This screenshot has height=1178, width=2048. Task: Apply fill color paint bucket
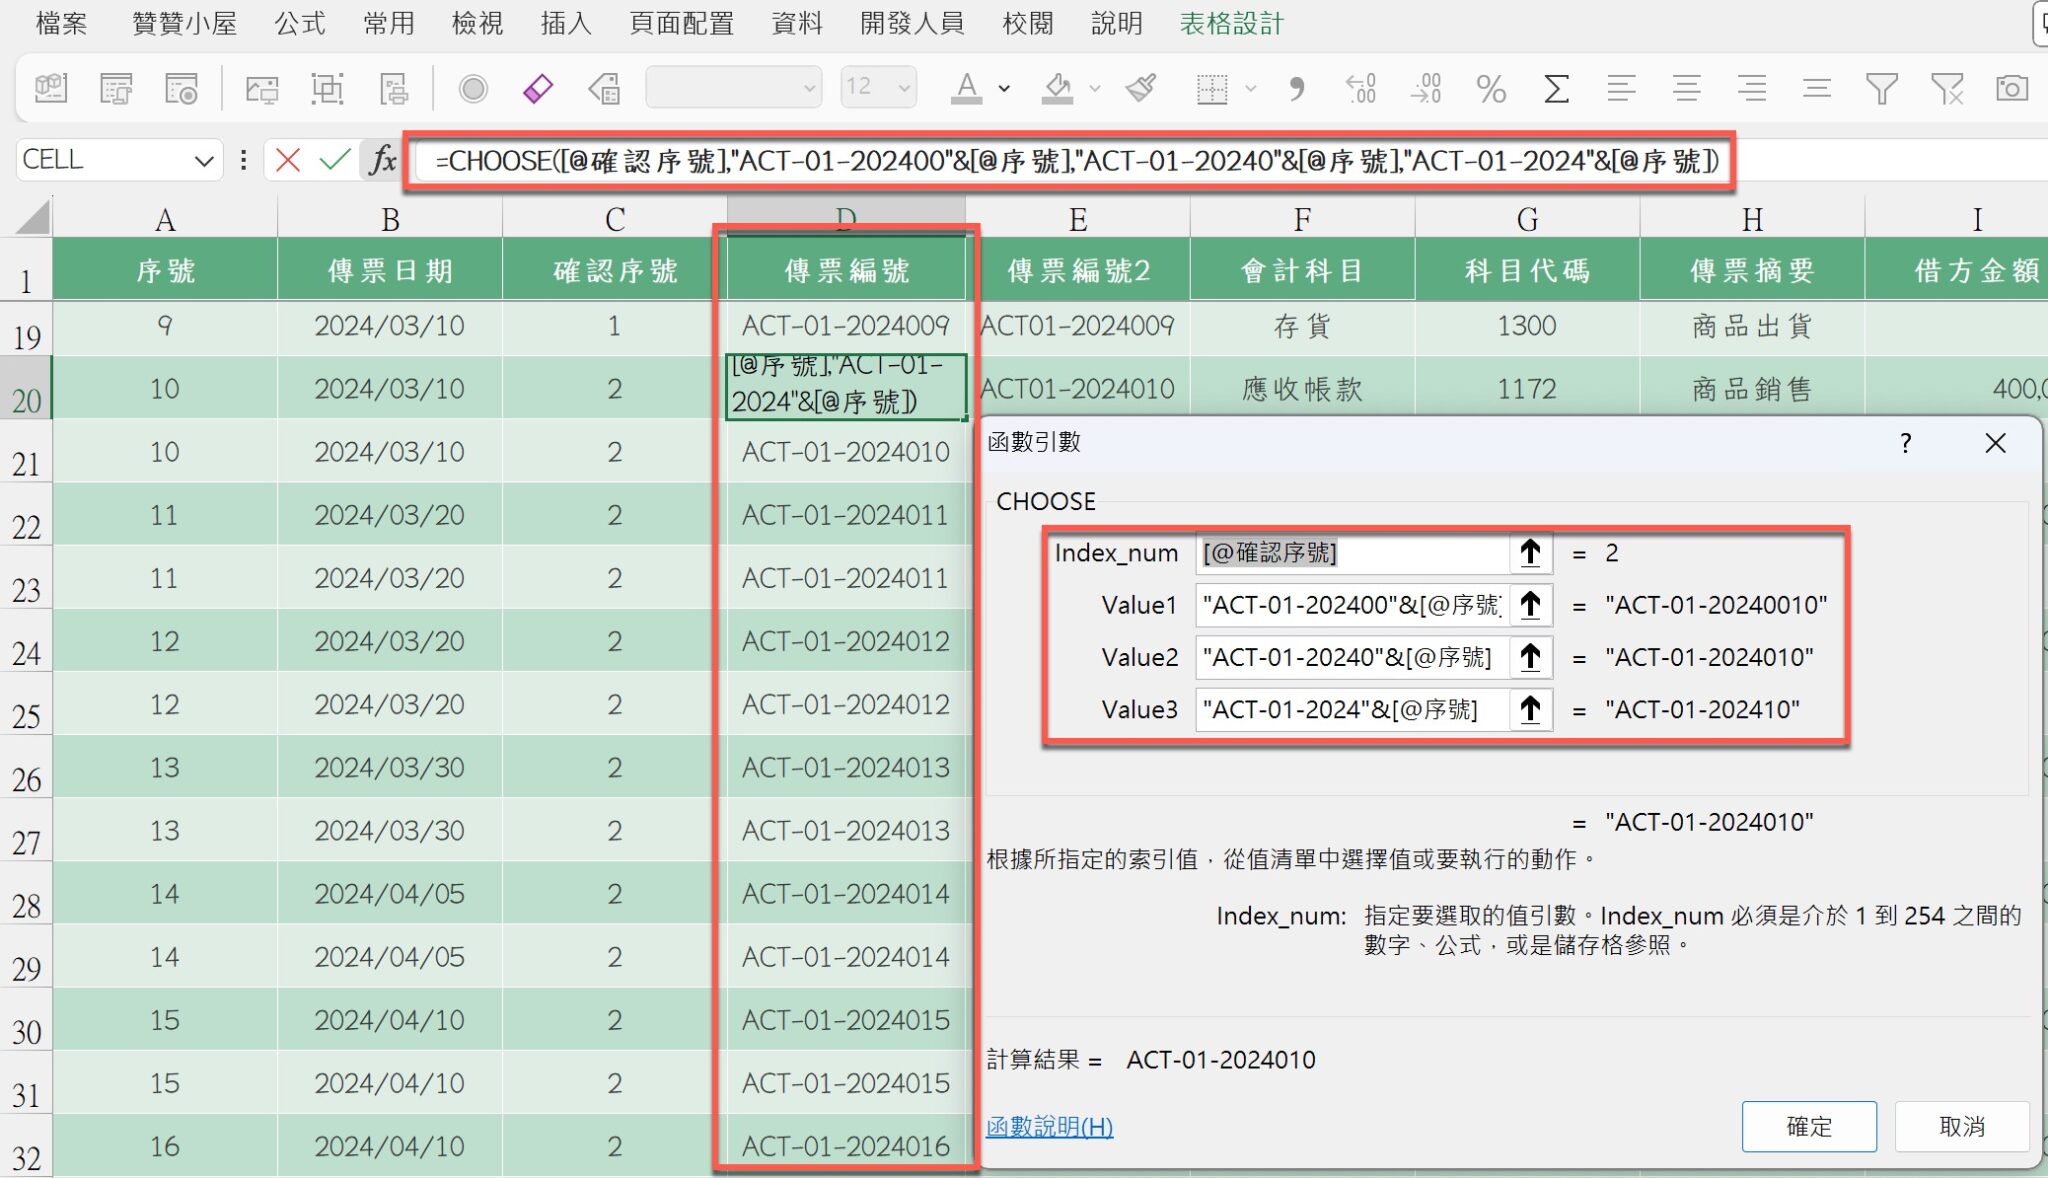(x=1057, y=89)
